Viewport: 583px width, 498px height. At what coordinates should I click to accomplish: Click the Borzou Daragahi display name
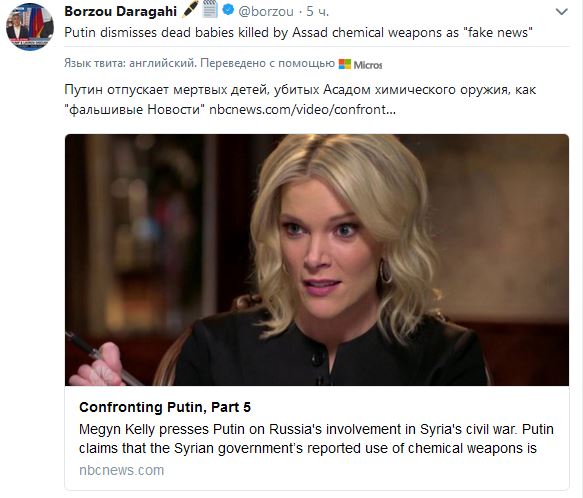(120, 12)
